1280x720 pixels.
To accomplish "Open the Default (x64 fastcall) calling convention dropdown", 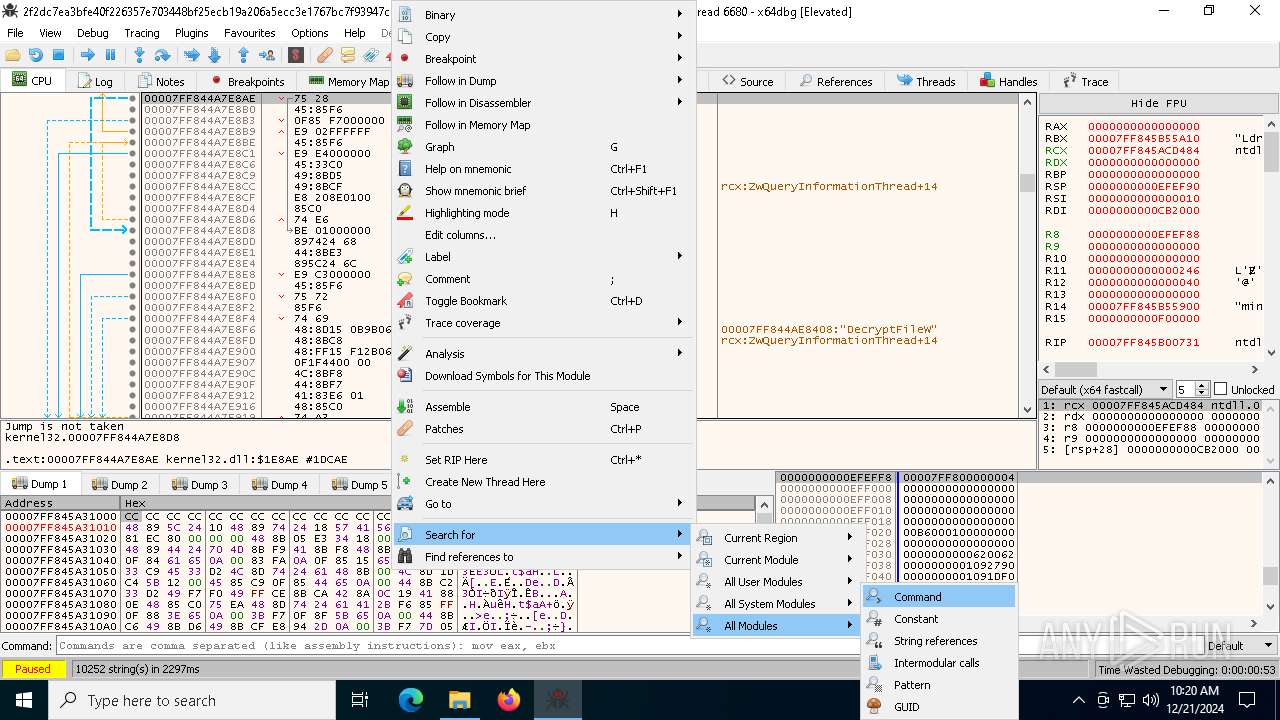I will click(1104, 389).
